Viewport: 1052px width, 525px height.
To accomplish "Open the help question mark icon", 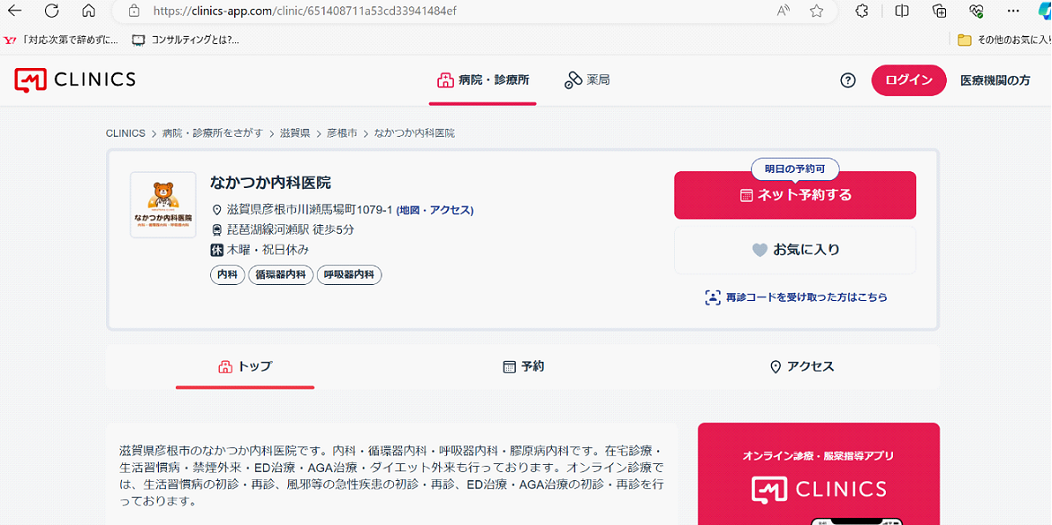I will (x=848, y=80).
